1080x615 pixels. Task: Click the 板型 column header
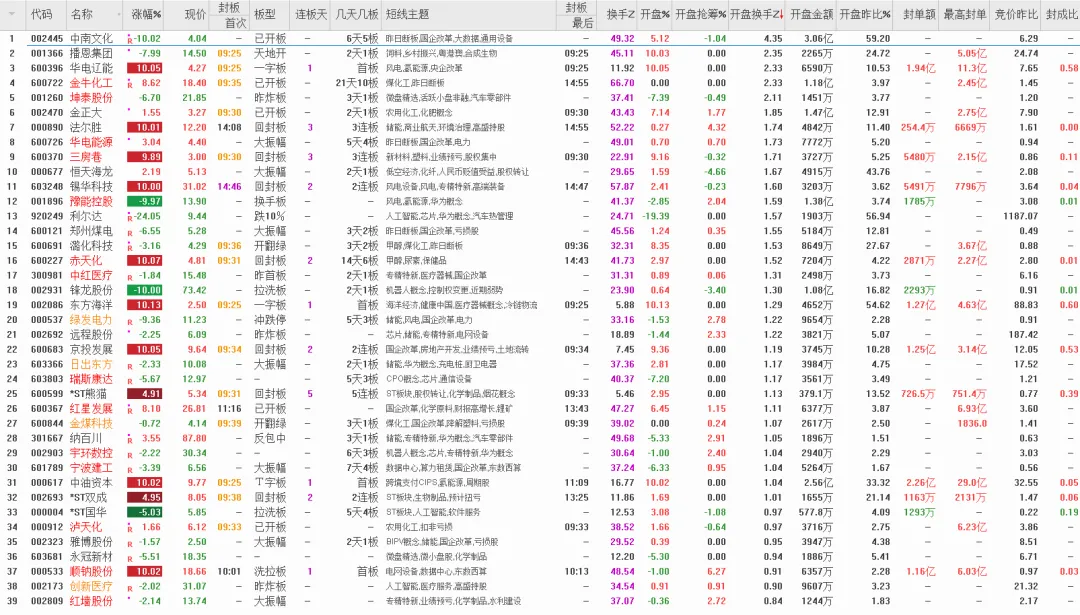[x=264, y=14]
